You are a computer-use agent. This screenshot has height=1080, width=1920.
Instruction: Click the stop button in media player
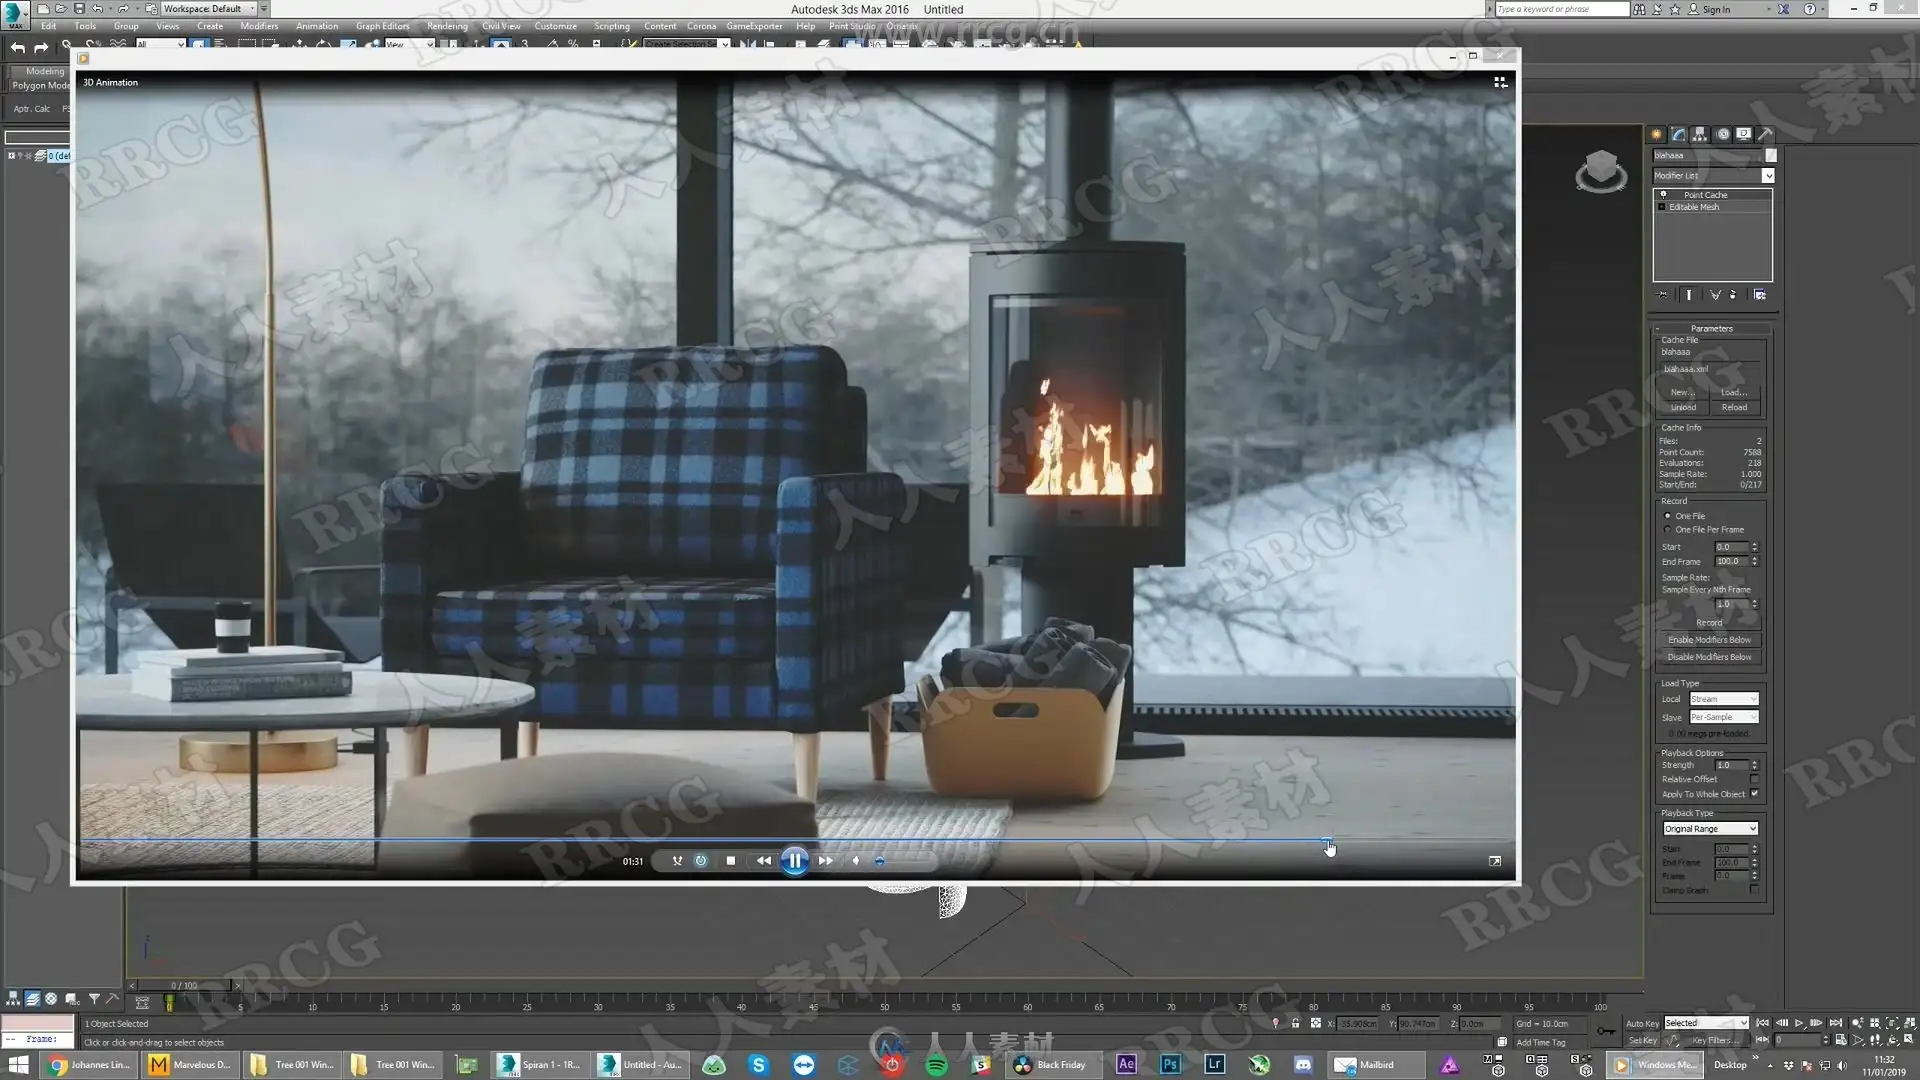pos(731,861)
